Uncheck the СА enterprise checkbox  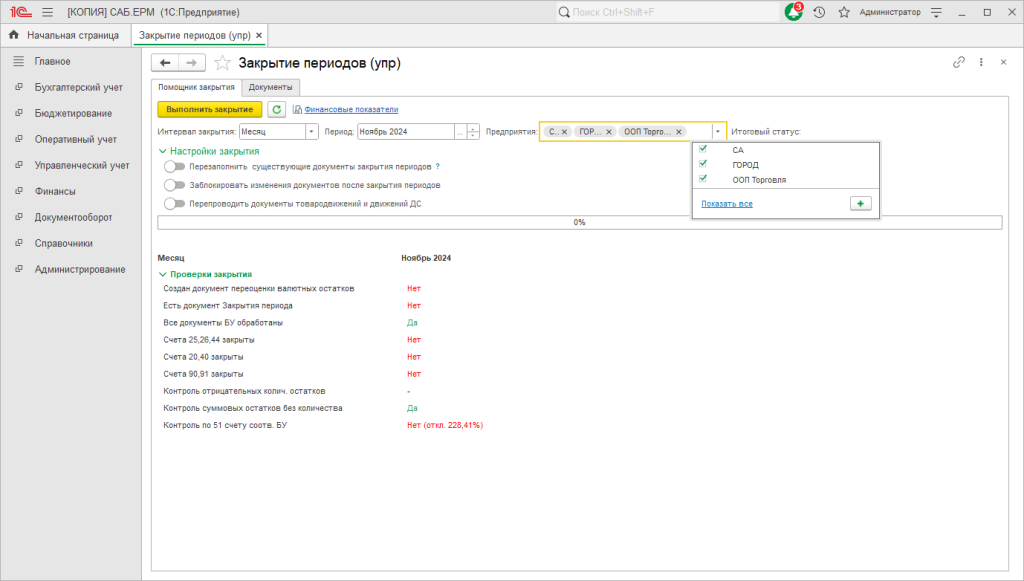pos(703,149)
